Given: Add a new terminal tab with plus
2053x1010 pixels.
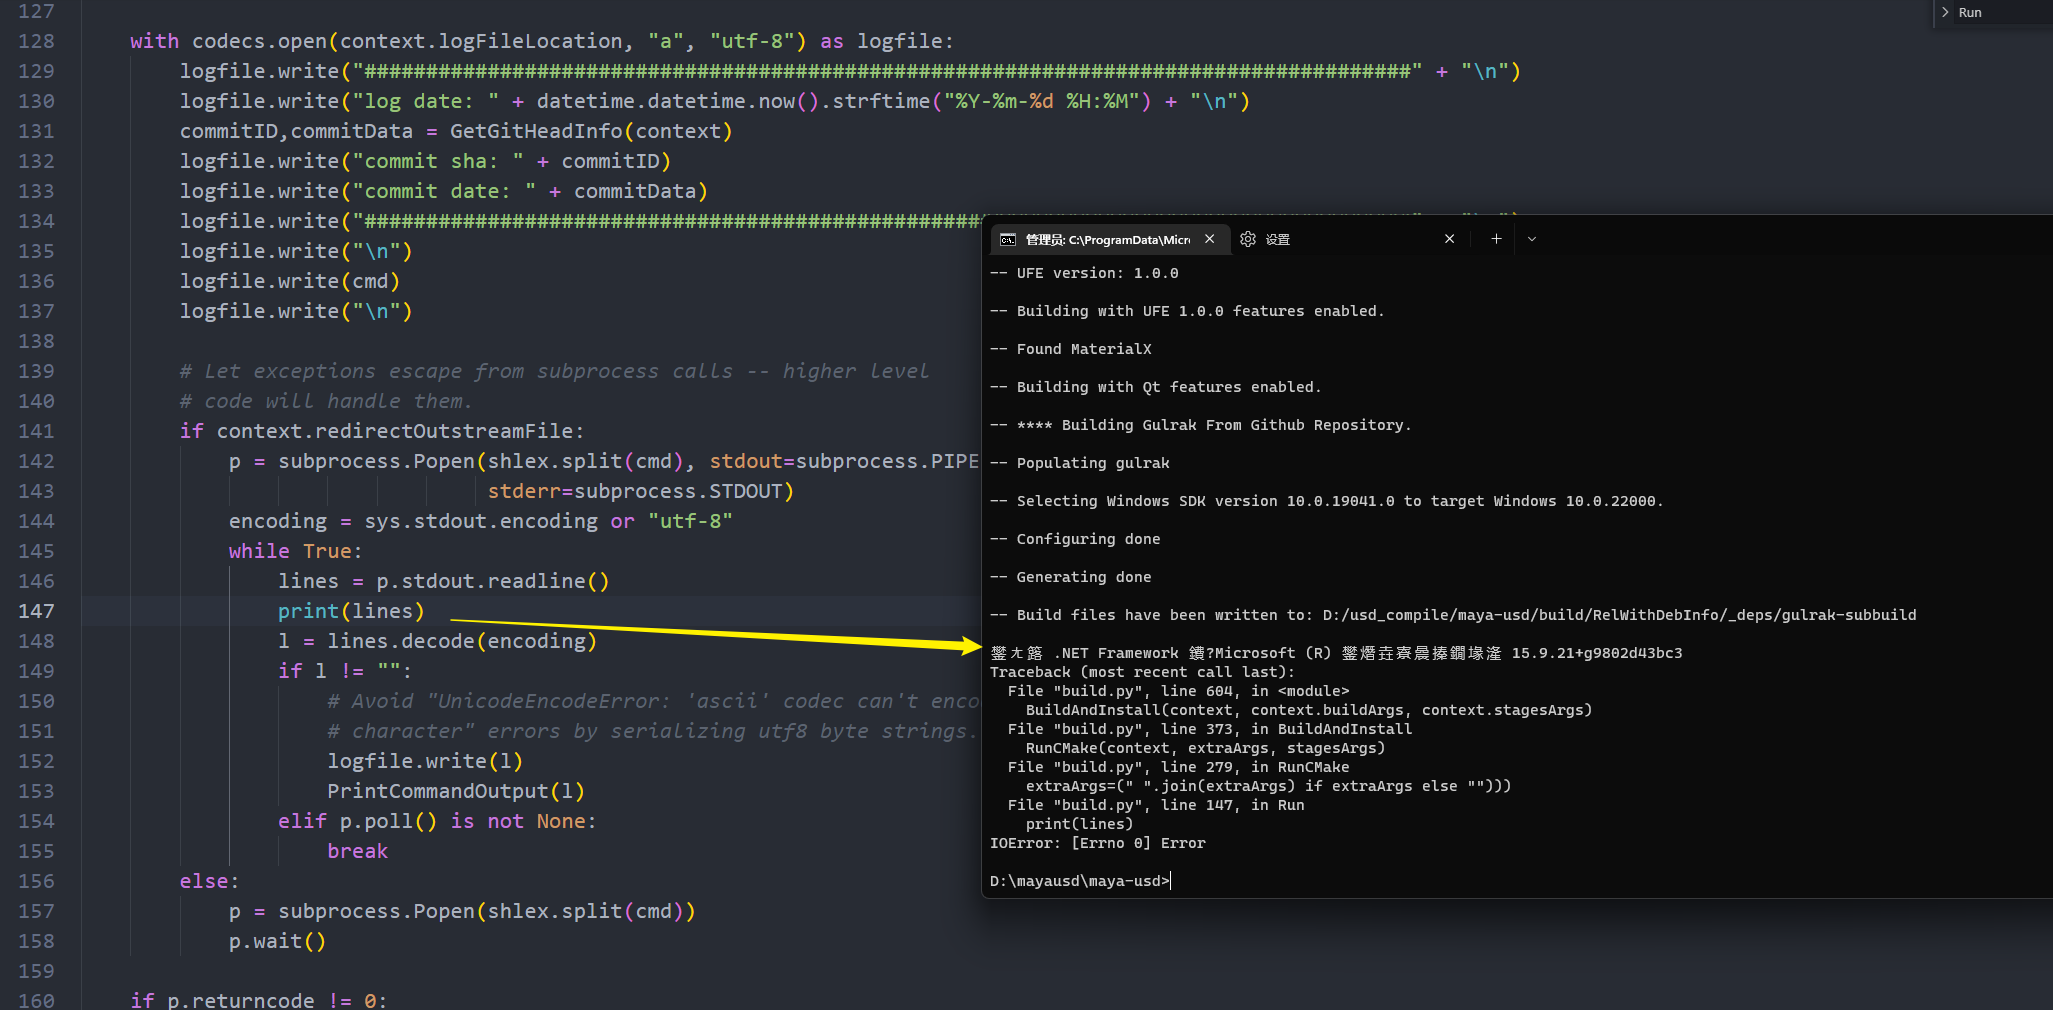Looking at the screenshot, I should (x=1496, y=239).
